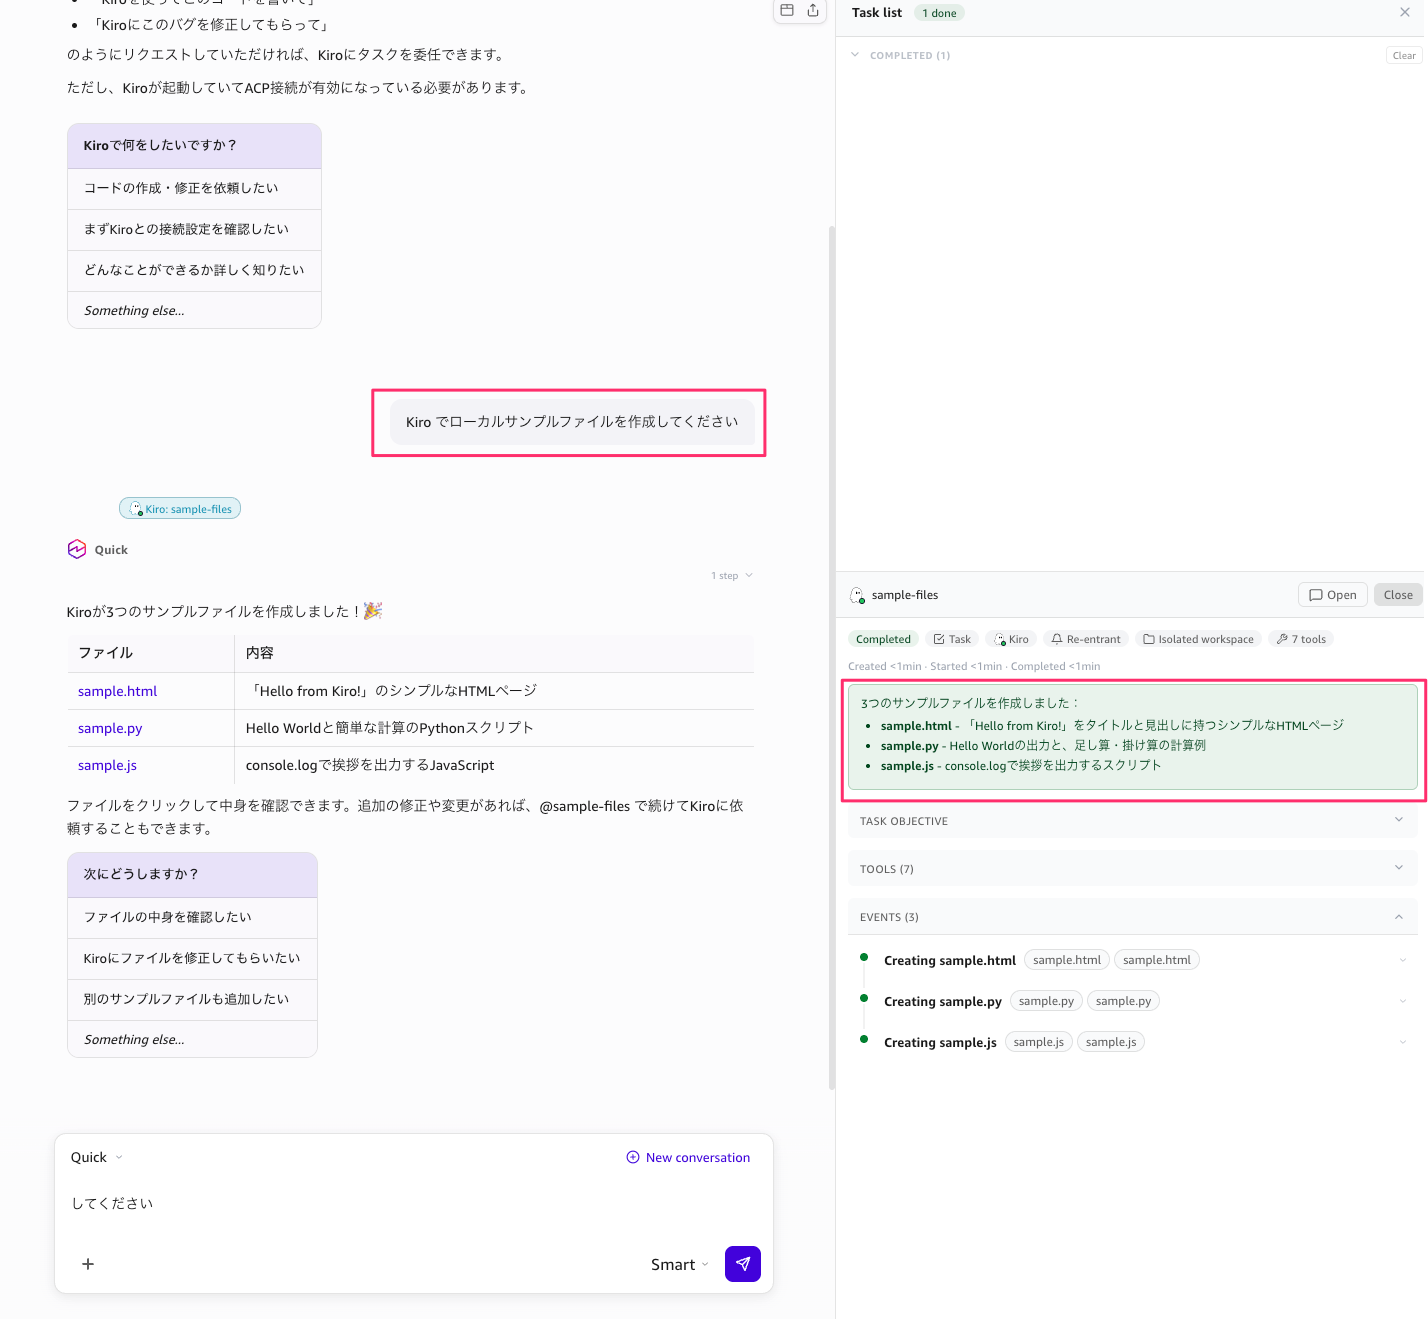Screen dimensions: 1428x1319
Task: Click the '1 done' badge in Task list header
Action: click(940, 13)
